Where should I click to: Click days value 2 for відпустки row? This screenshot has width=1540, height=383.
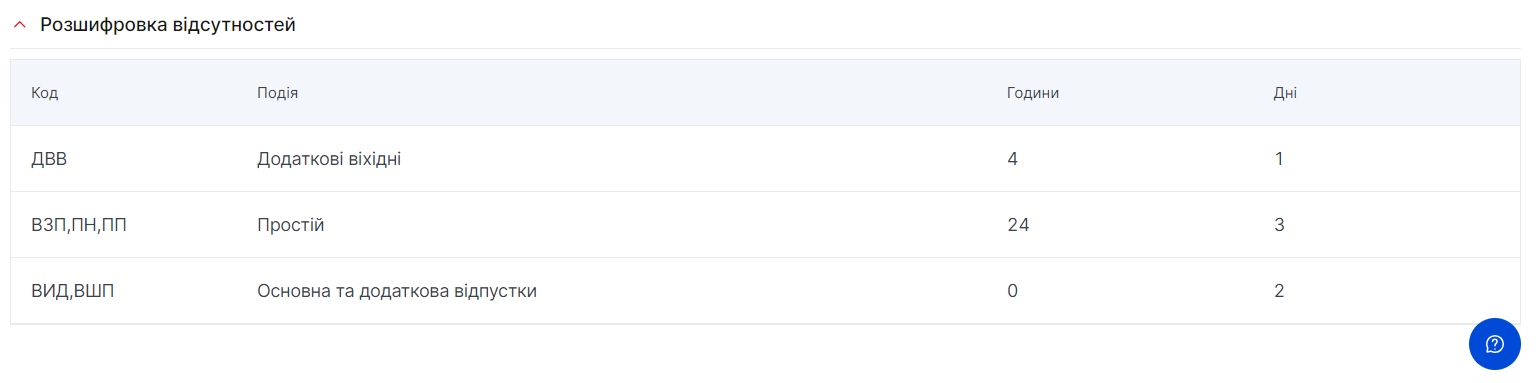(x=1279, y=291)
